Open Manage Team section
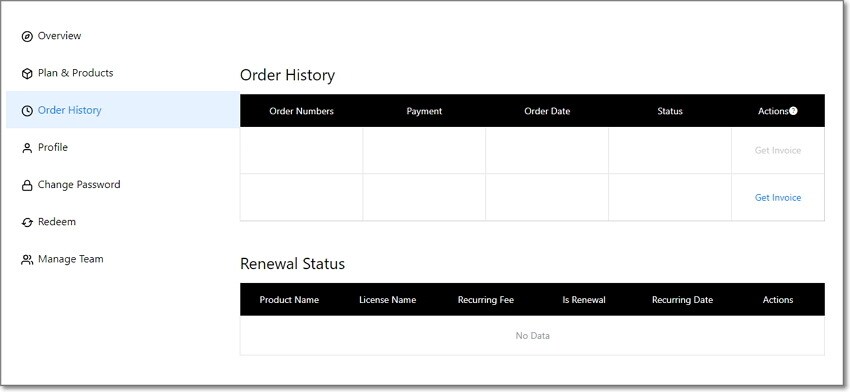The width and height of the screenshot is (850, 392). pos(70,259)
